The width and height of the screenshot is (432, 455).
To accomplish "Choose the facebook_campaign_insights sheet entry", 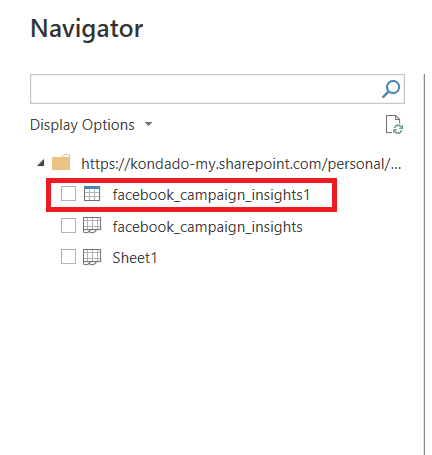I will [207, 227].
